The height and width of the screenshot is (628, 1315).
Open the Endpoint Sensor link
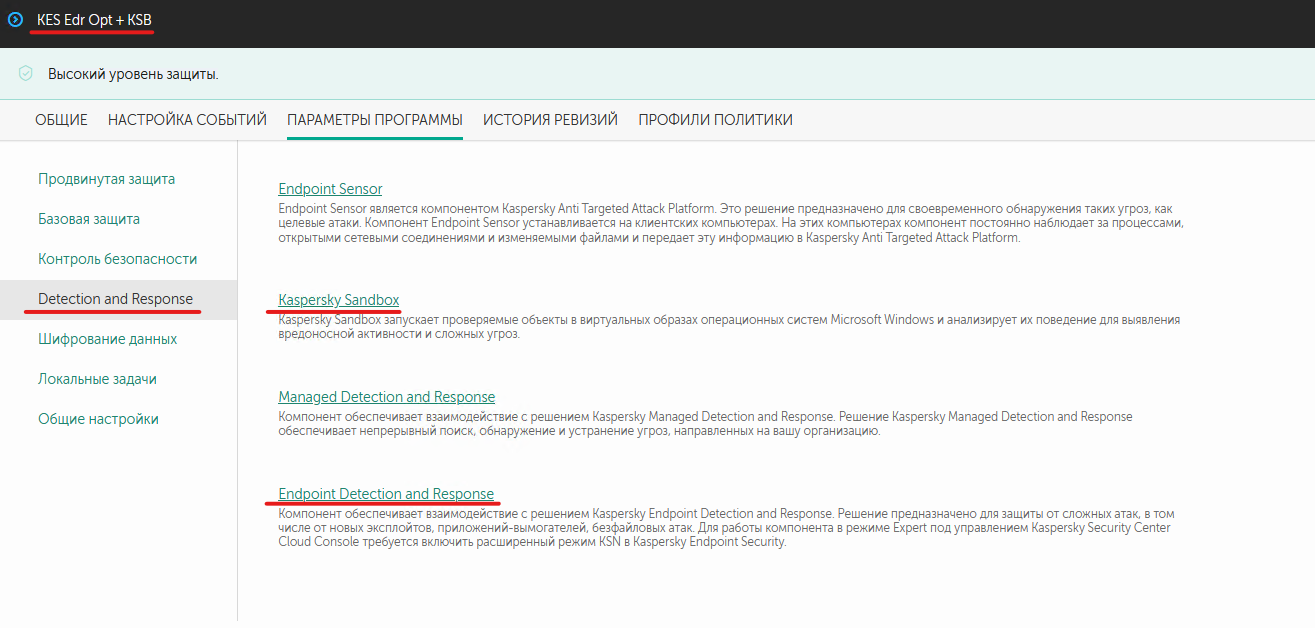330,188
